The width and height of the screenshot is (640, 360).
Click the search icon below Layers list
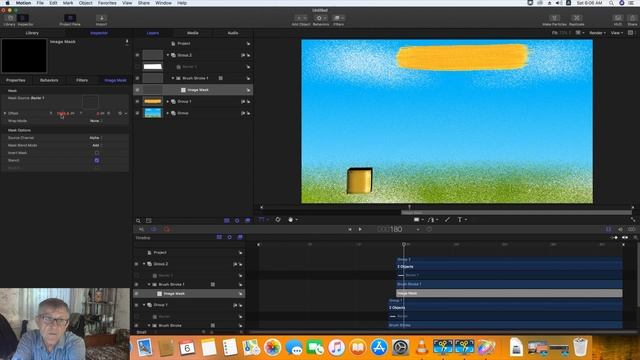(x=138, y=220)
